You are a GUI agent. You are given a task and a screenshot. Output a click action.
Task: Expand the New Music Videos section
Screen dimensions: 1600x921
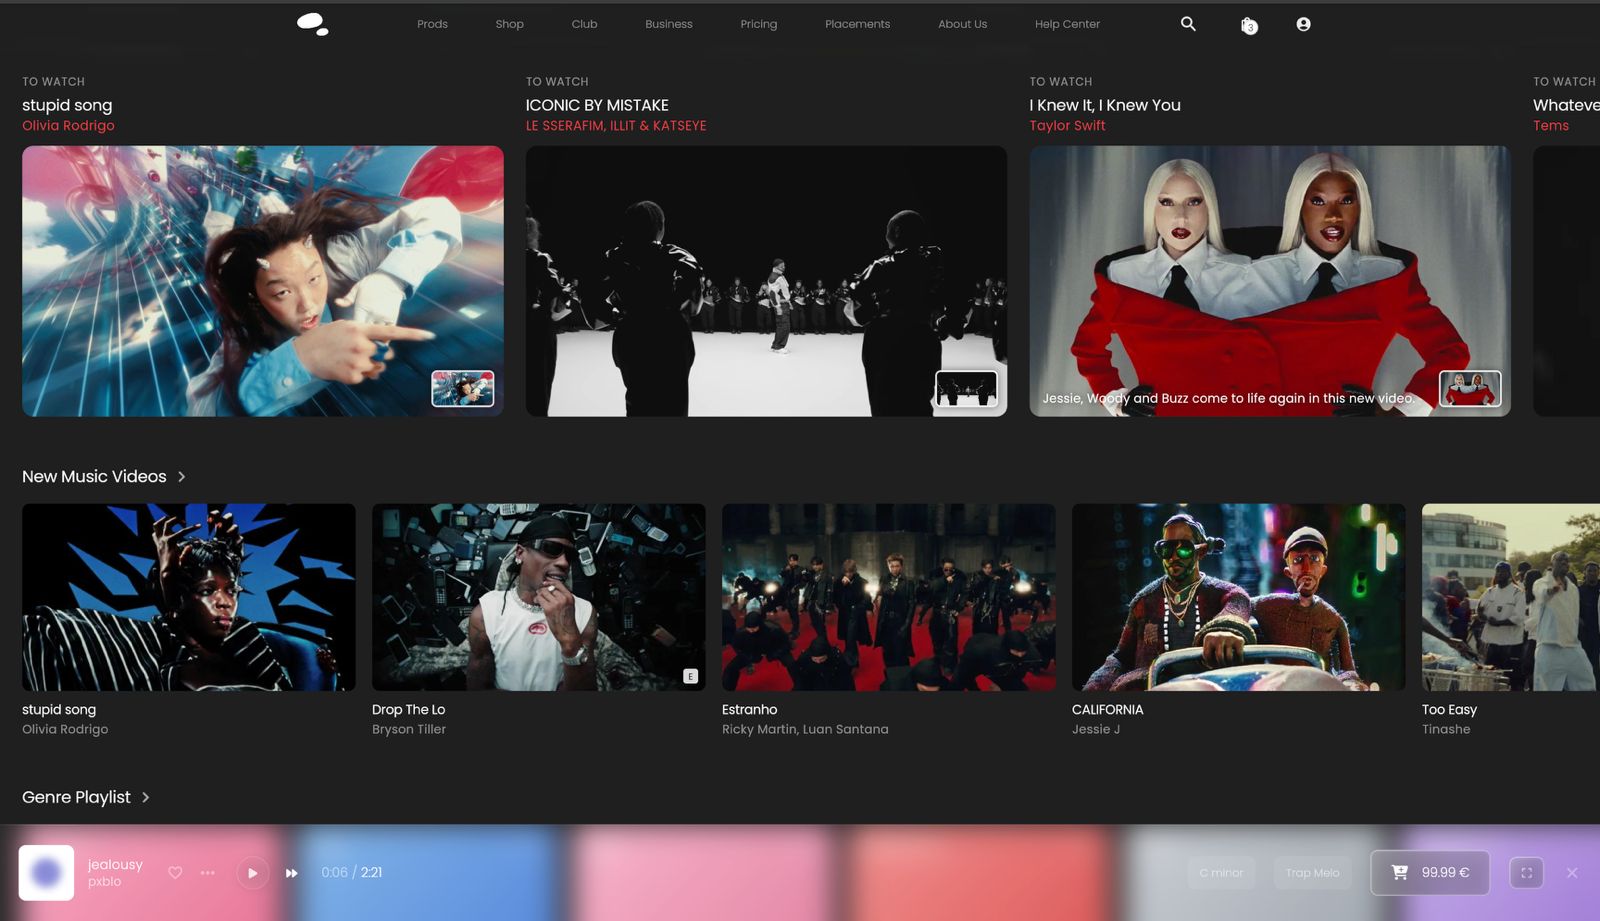181,477
